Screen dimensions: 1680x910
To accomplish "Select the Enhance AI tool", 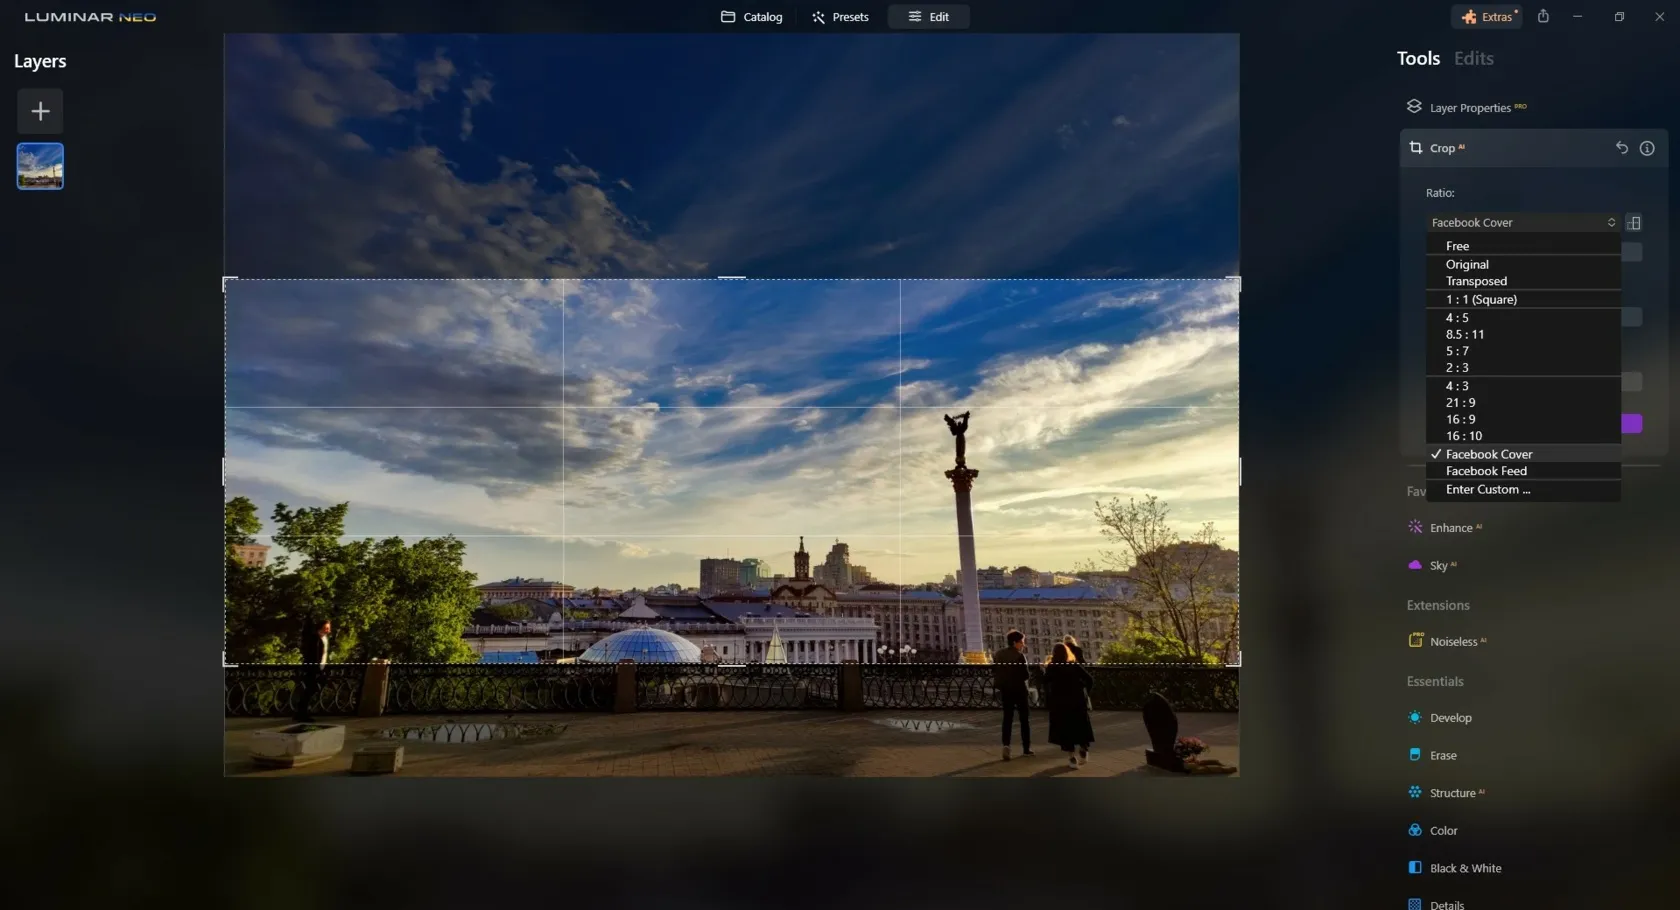I will 1450,527.
